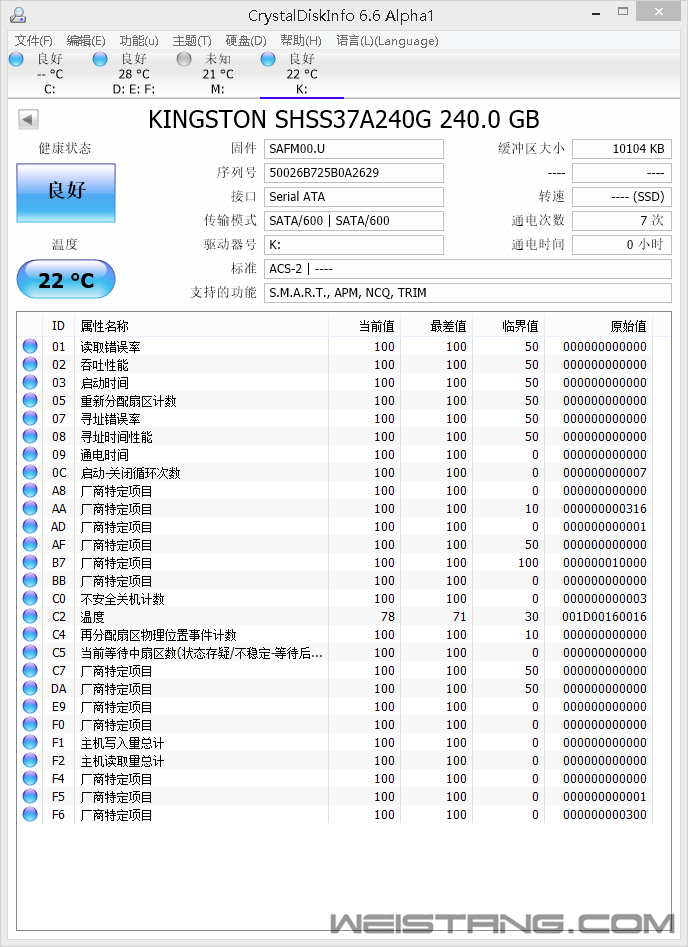Click the Serial ATA interface field
The height and width of the screenshot is (947, 688).
pos(353,197)
